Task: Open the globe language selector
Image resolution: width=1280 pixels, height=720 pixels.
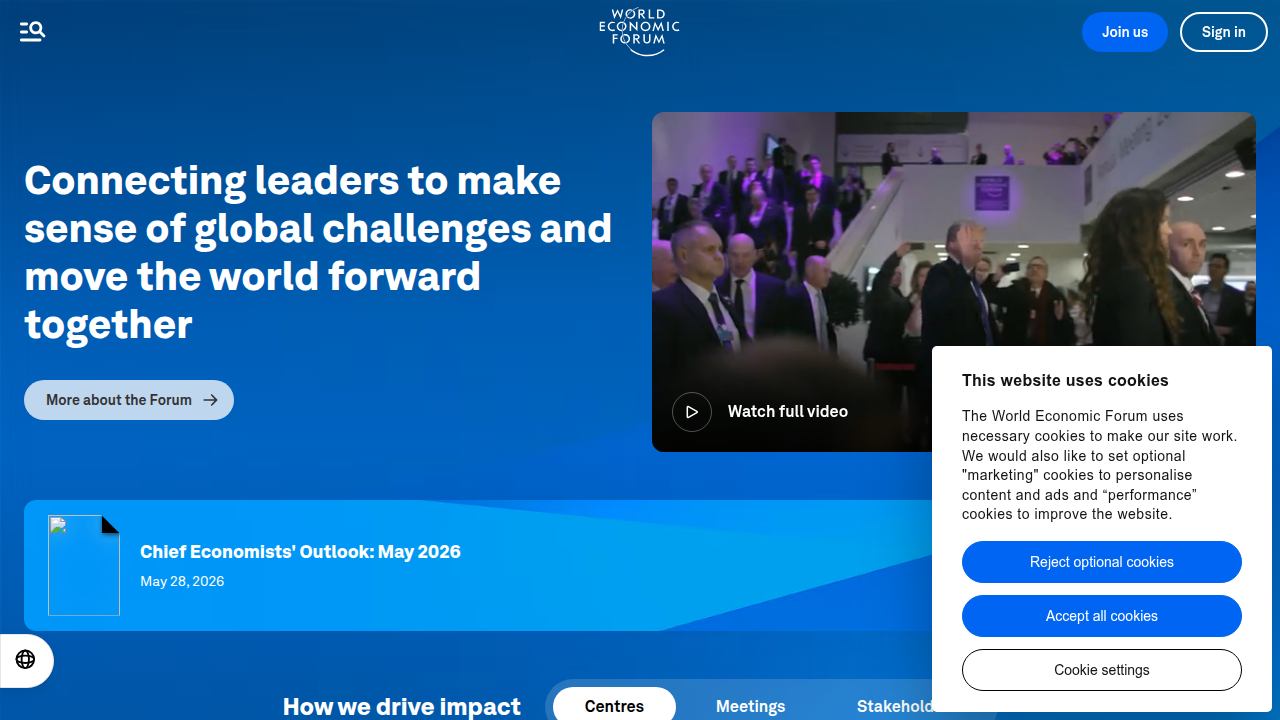Action: click(26, 660)
